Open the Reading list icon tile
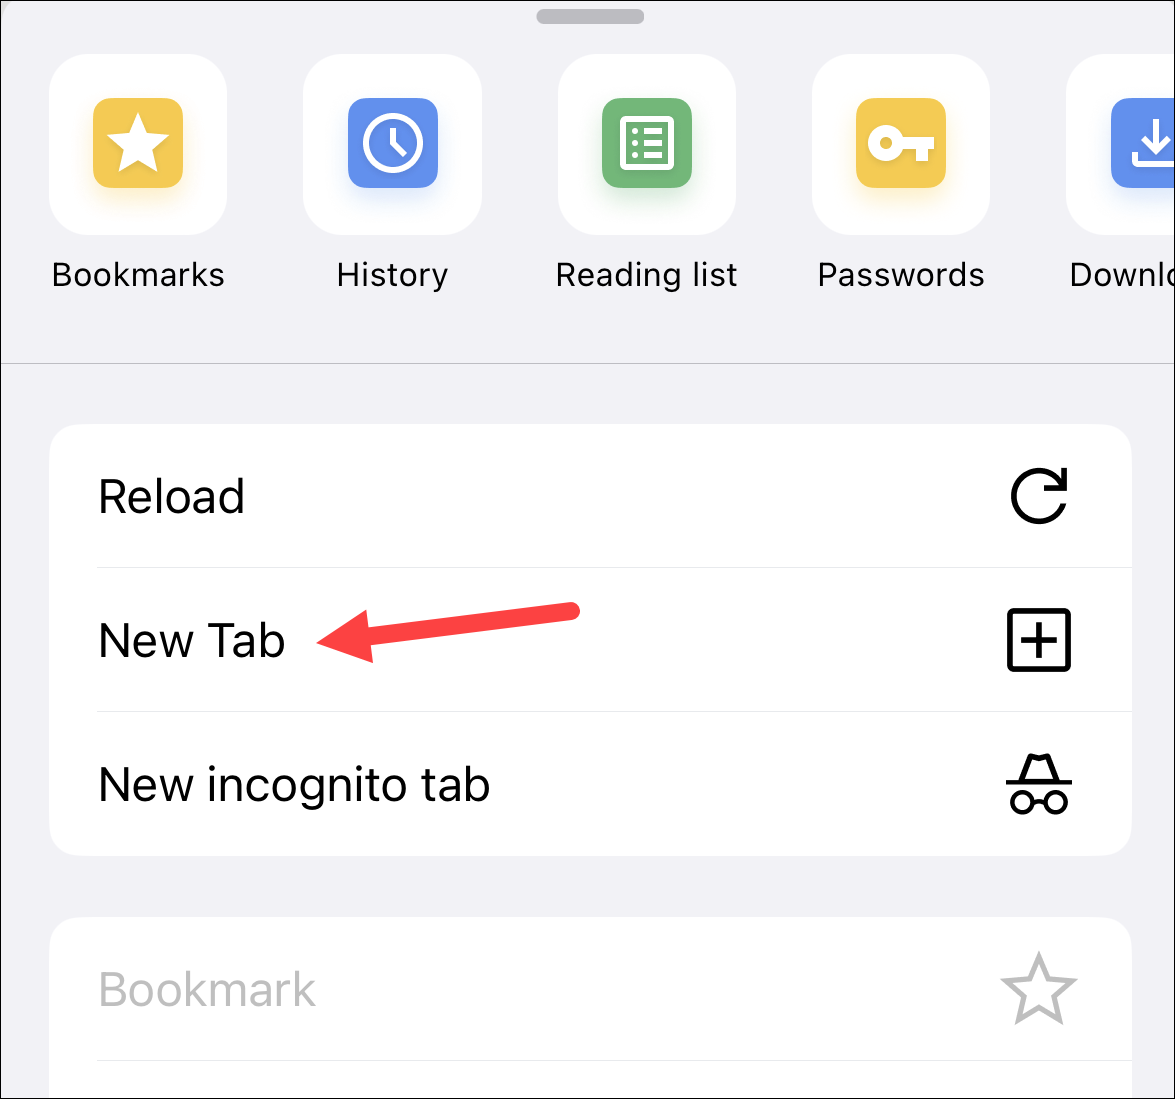The image size is (1175, 1099). [647, 144]
